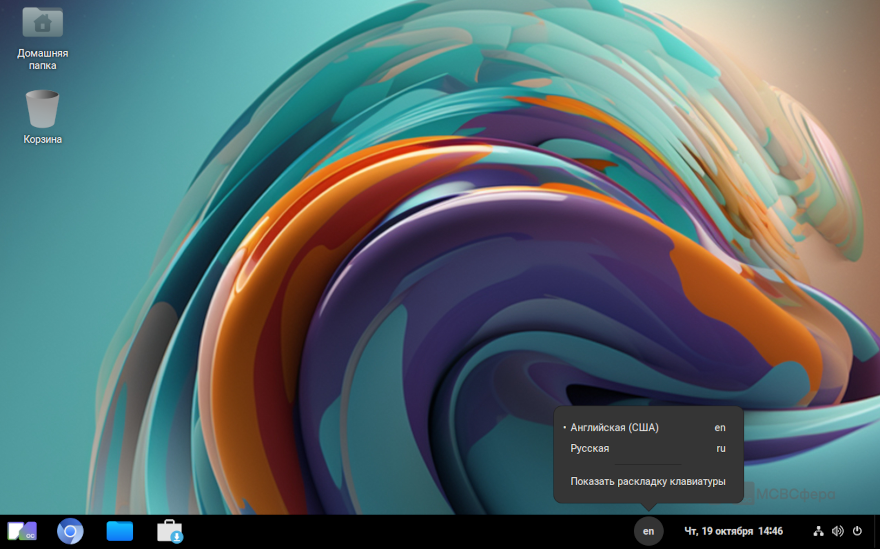This screenshot has width=880, height=549.
Task: Choose Показать раскладку клавиатуры menu entry
Action: [648, 481]
